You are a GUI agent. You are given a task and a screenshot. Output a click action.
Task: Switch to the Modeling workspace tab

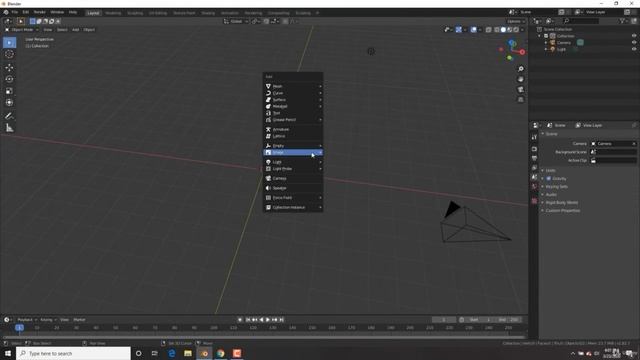pyautogui.click(x=113, y=13)
